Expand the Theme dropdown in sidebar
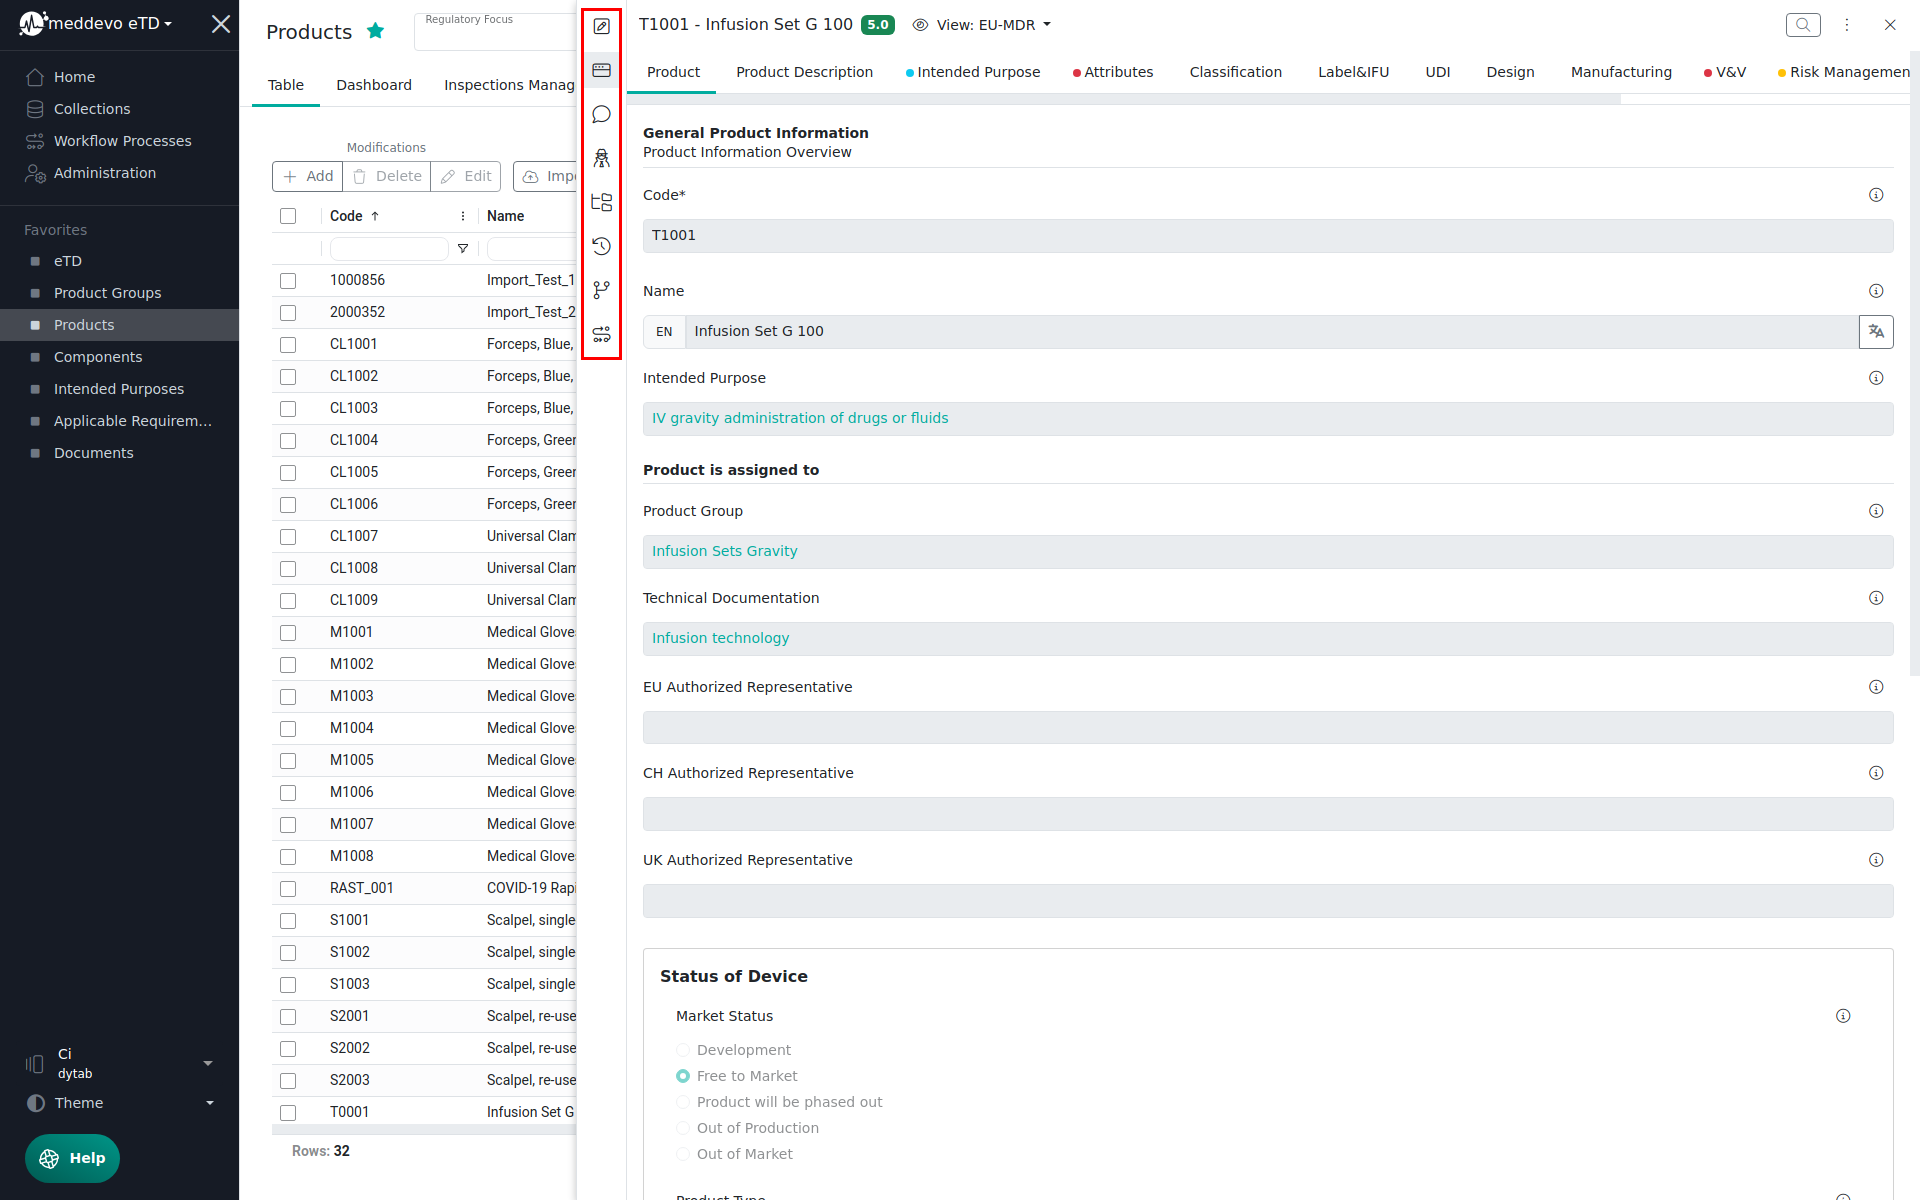 tap(120, 1103)
